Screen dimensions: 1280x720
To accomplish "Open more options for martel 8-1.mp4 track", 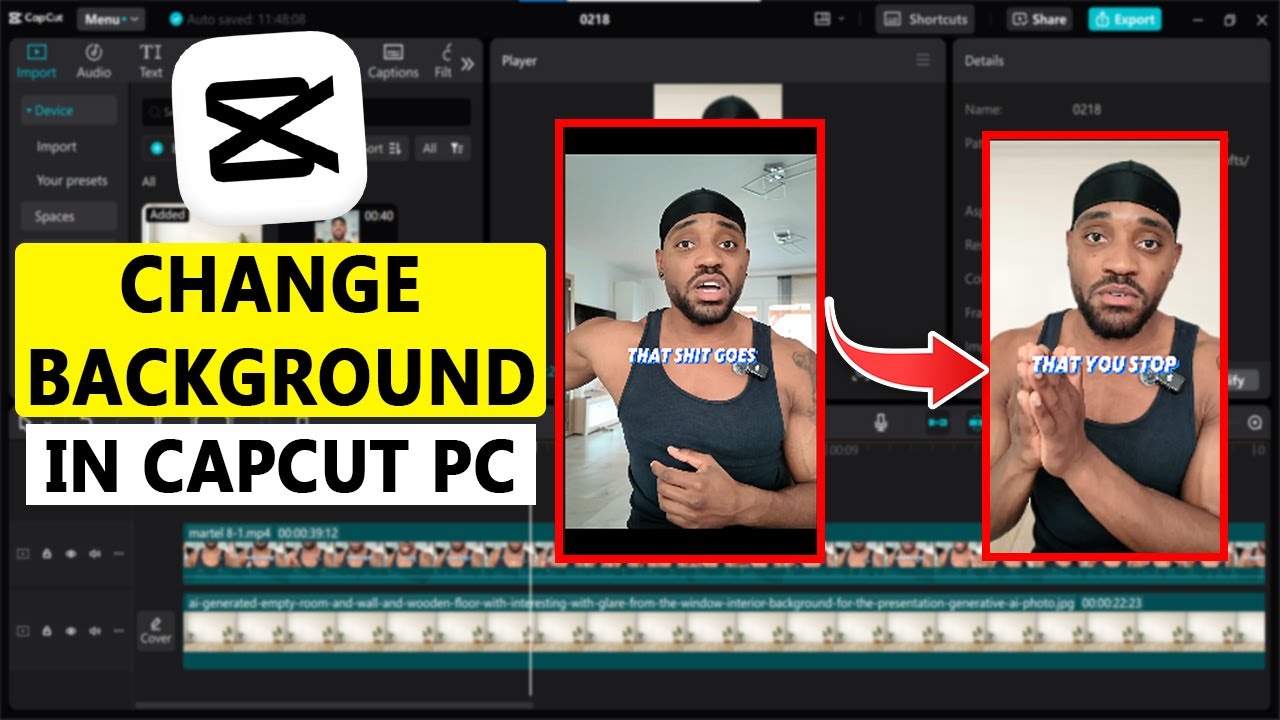I will [x=119, y=552].
